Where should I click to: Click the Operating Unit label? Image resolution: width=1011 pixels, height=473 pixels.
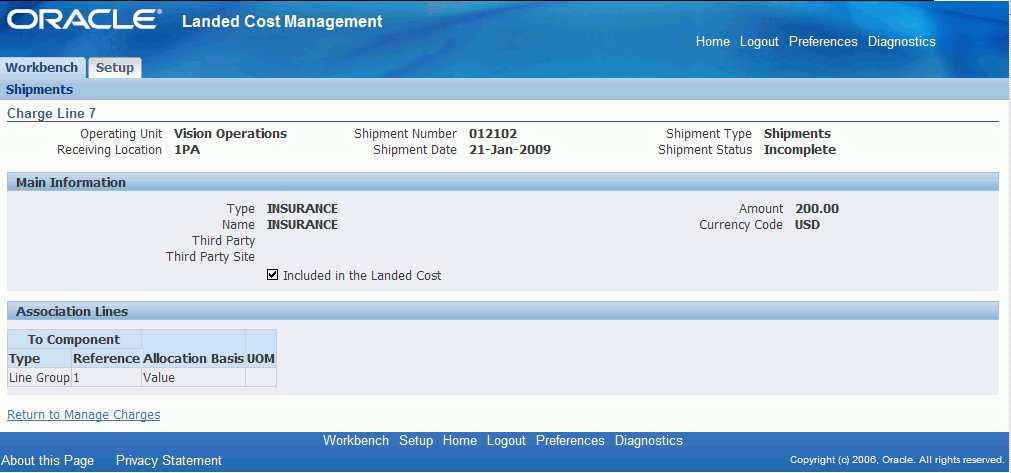click(x=121, y=134)
